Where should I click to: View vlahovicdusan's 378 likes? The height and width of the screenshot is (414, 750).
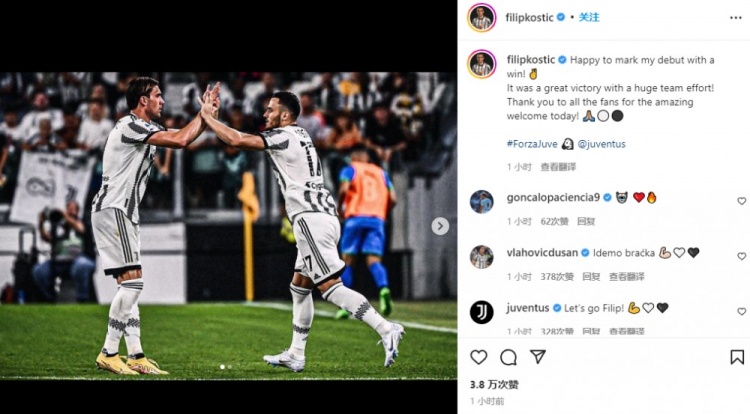tap(557, 277)
